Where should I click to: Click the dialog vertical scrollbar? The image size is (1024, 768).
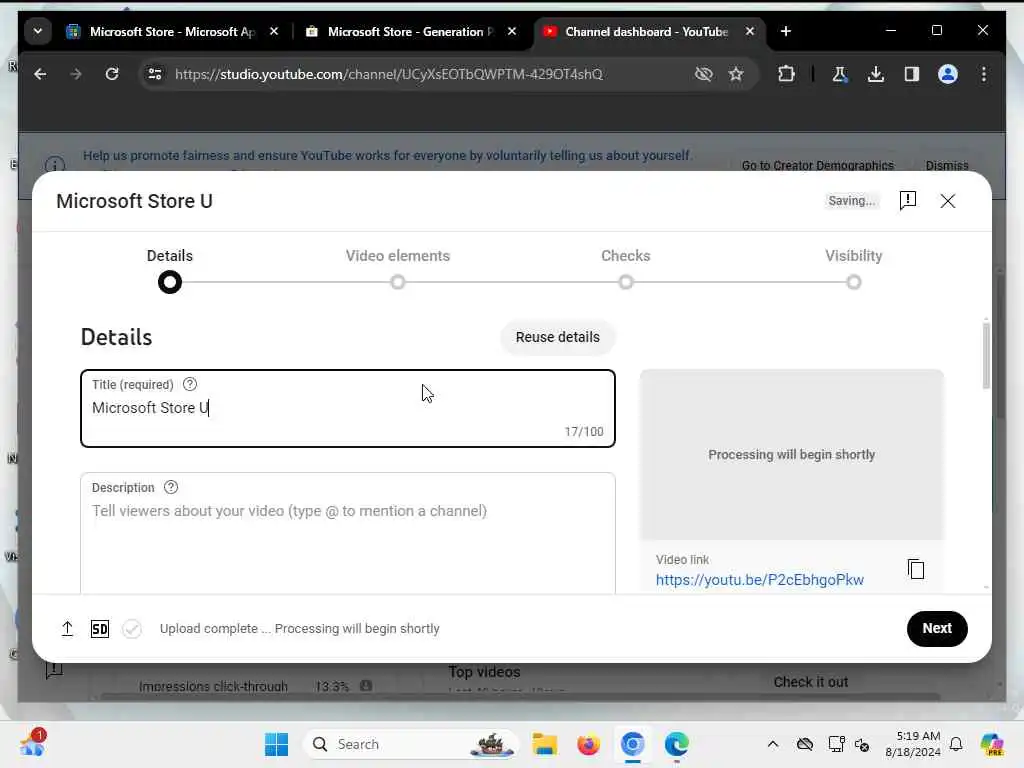(986, 357)
